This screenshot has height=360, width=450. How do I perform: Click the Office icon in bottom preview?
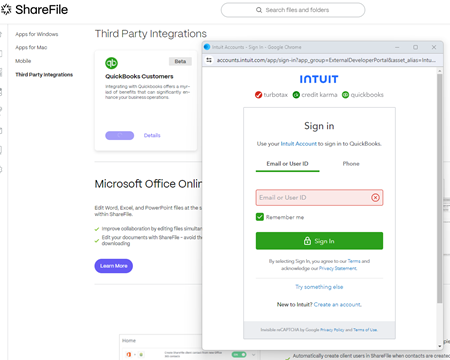(129, 354)
